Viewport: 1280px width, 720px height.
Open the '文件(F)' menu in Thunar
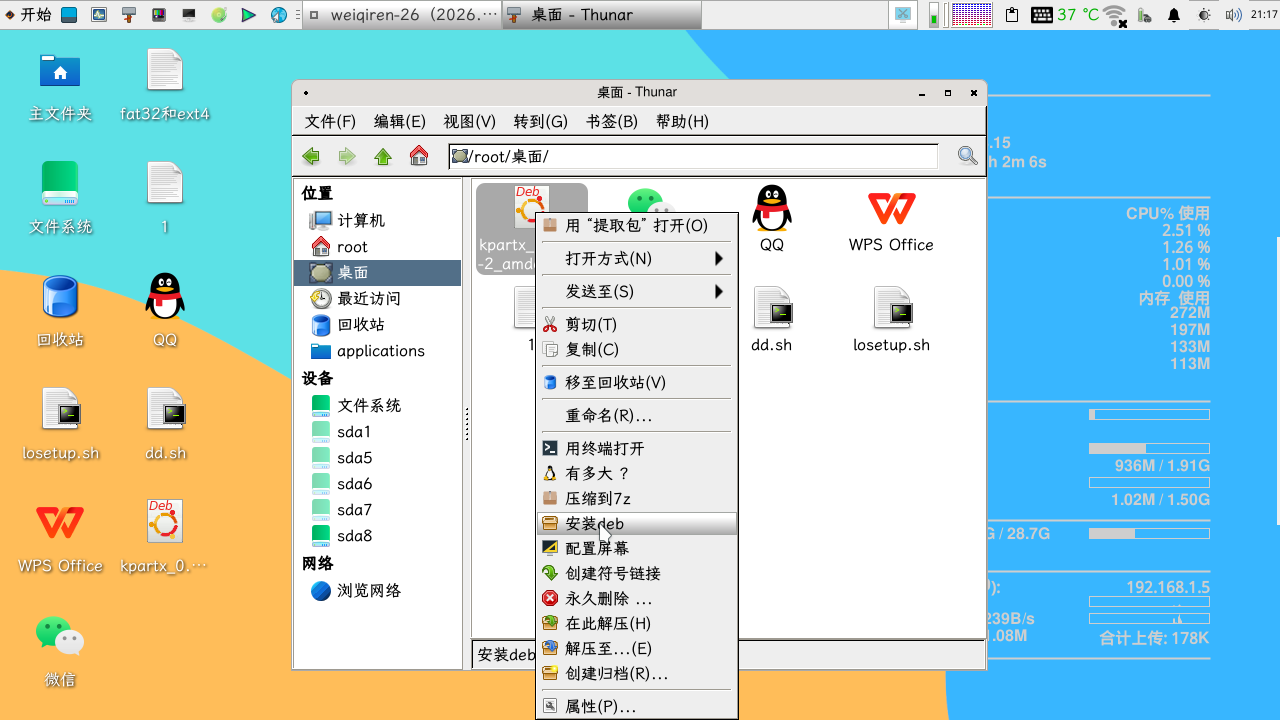tap(330, 121)
